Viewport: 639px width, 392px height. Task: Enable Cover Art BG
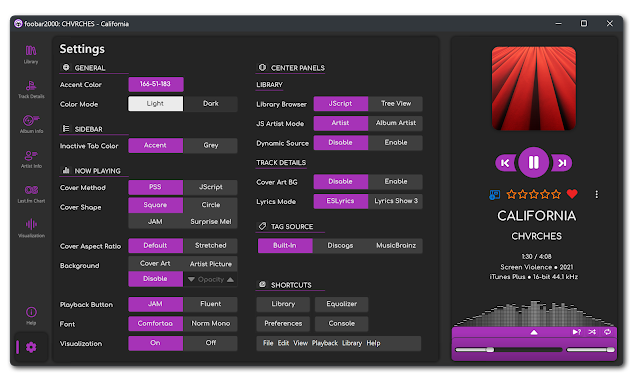(x=396, y=182)
